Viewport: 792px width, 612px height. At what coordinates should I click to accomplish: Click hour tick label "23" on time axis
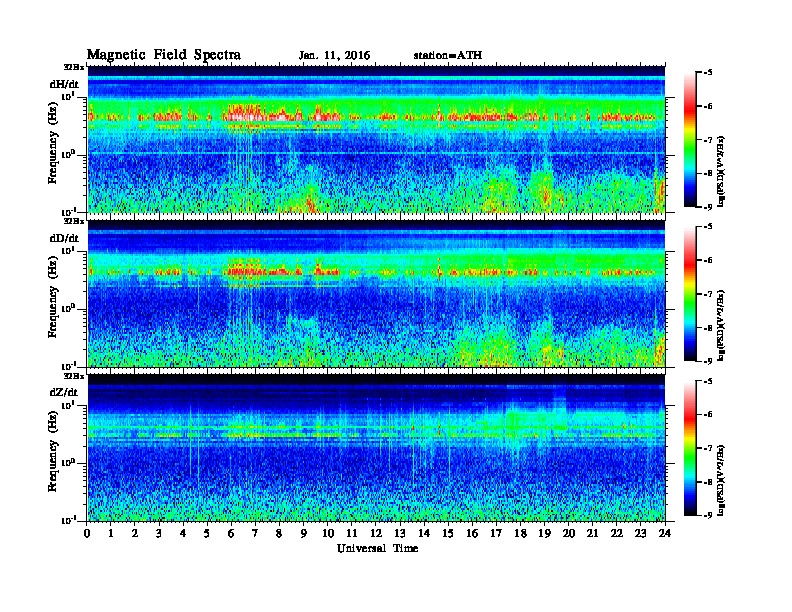click(640, 534)
